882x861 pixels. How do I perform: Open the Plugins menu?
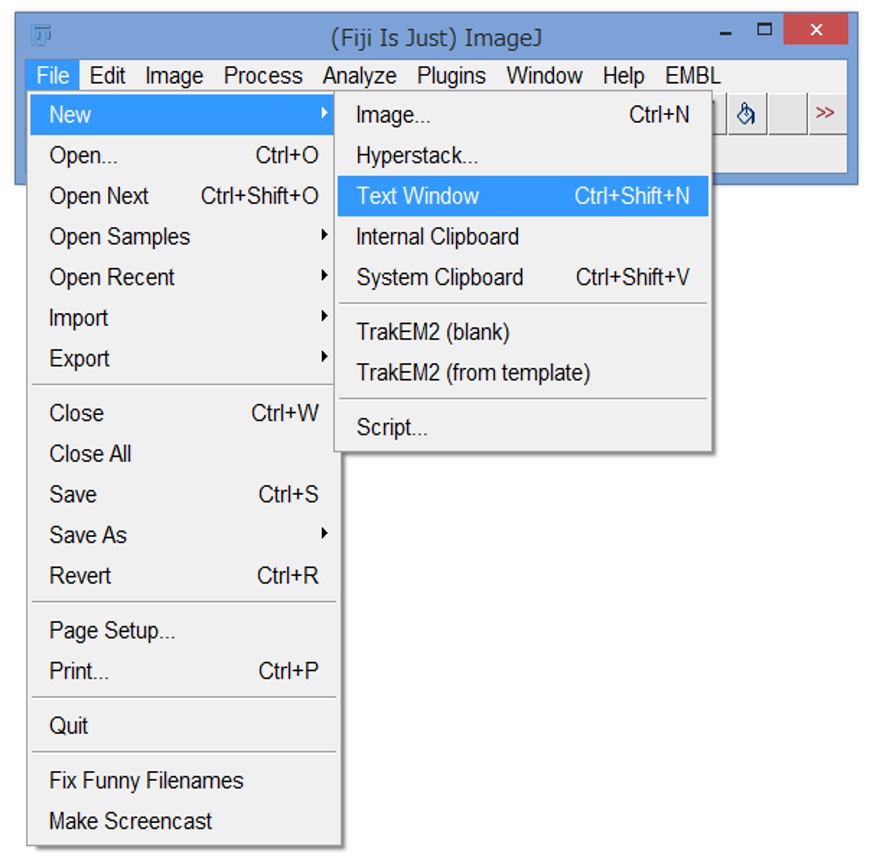[451, 75]
